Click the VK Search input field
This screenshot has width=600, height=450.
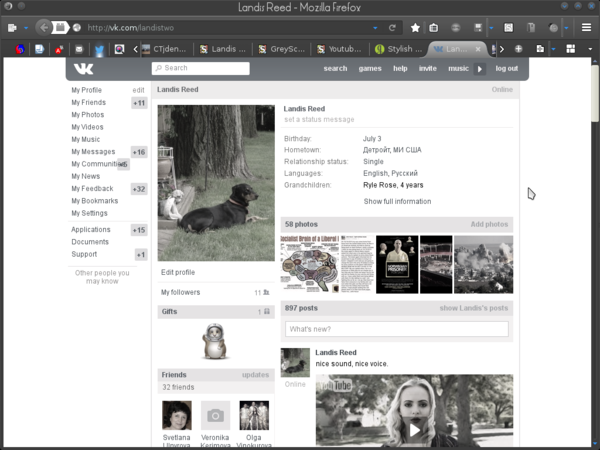[201, 68]
